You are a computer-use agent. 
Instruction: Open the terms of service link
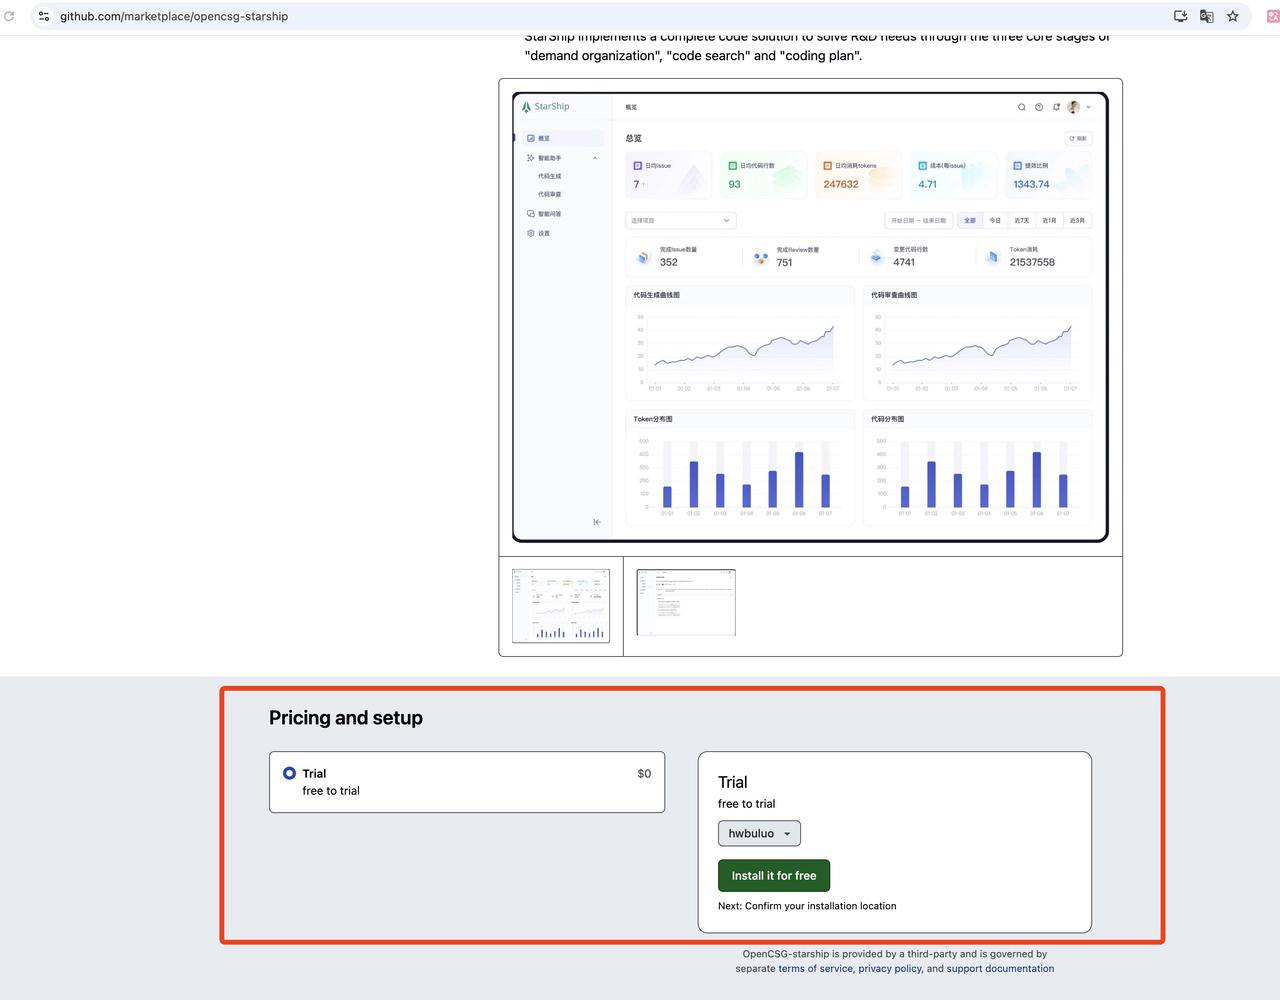pos(815,968)
